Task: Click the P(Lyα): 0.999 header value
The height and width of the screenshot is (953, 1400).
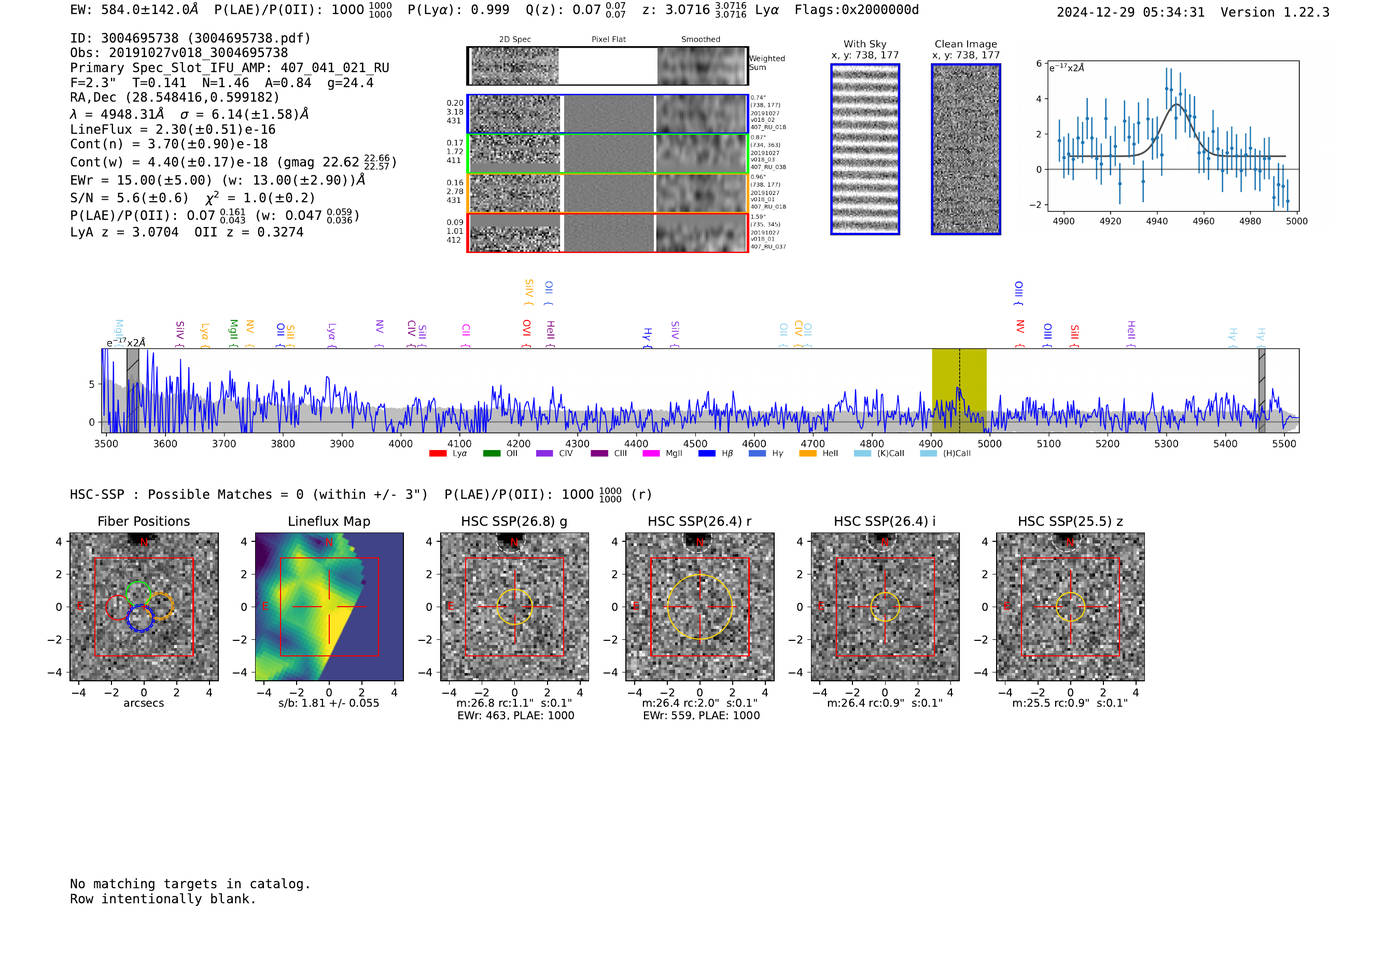Action: click(x=458, y=11)
